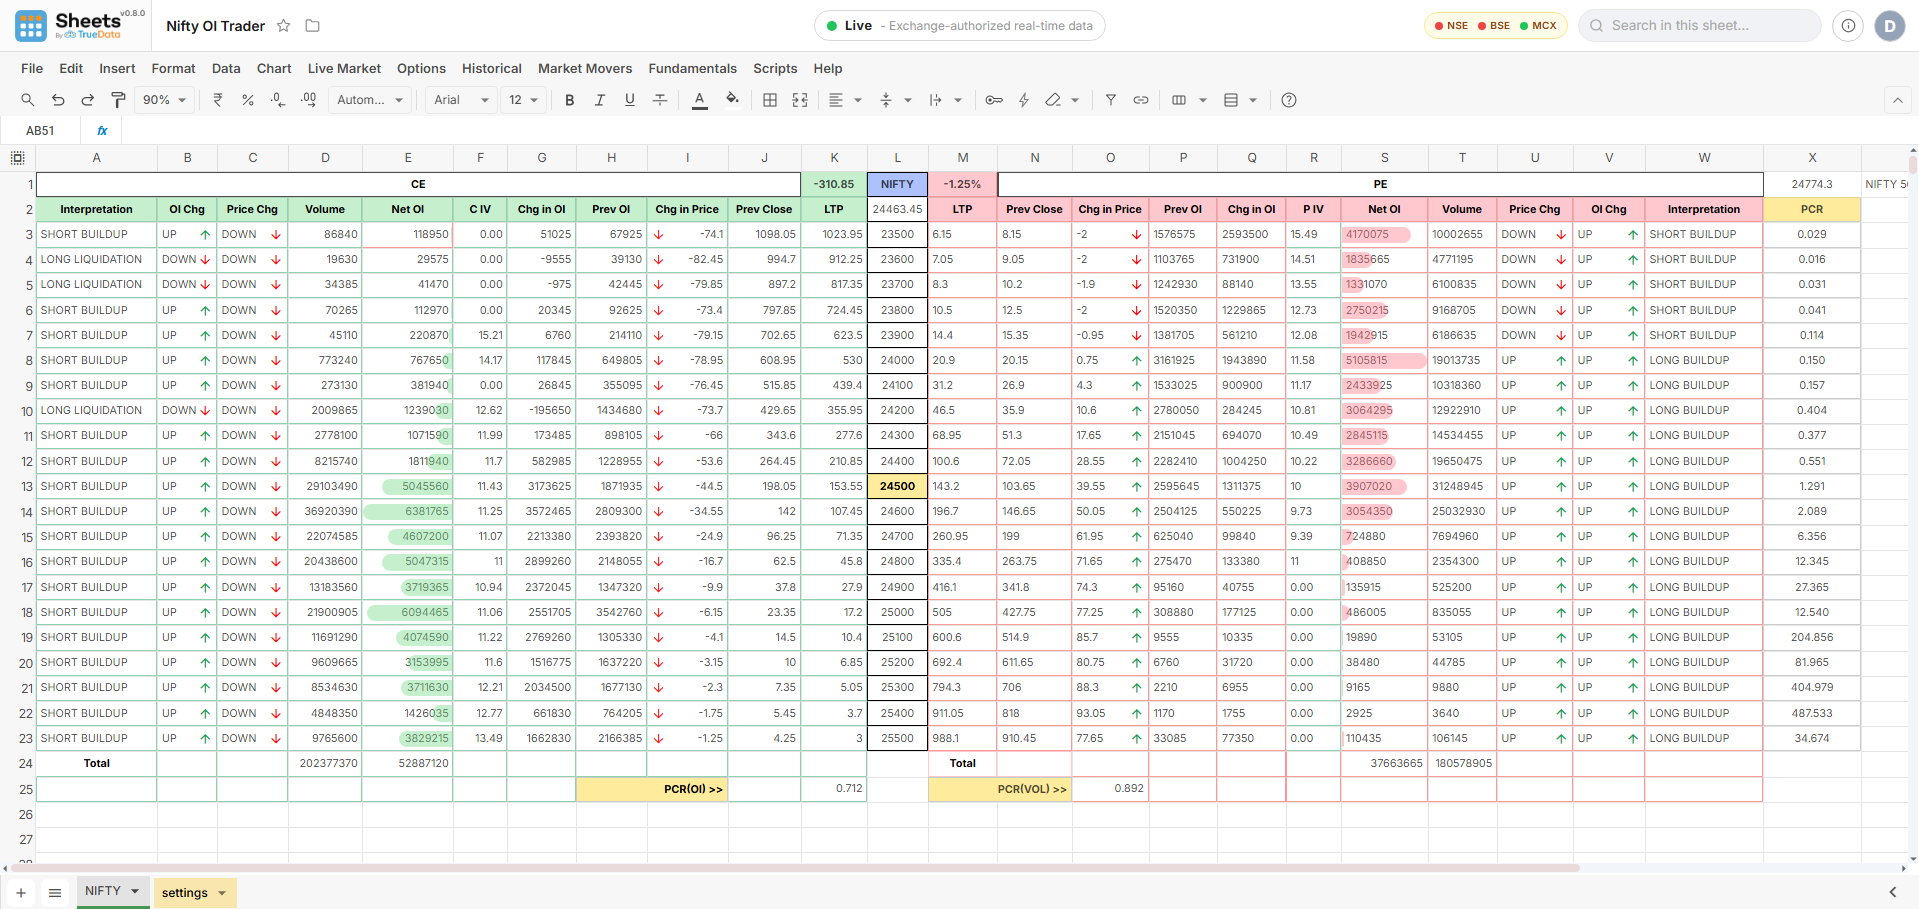Toggle strikethrough formatting
Screen dimensions: 1919x909
660,100
